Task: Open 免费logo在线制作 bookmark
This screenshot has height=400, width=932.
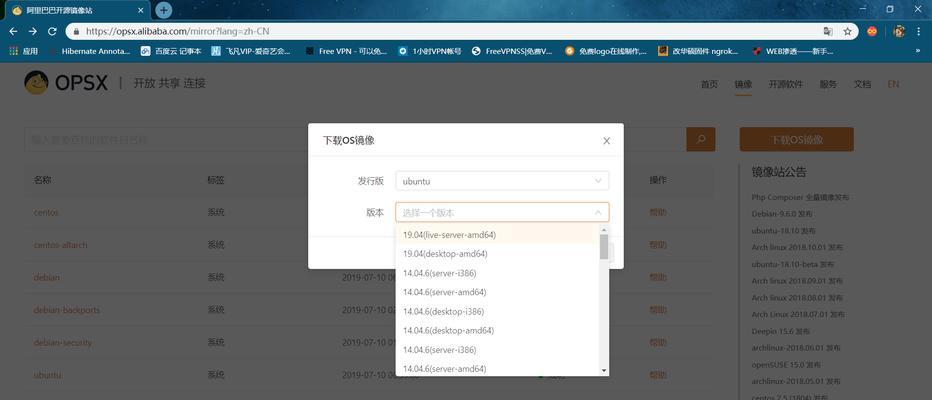Action: click(606, 51)
